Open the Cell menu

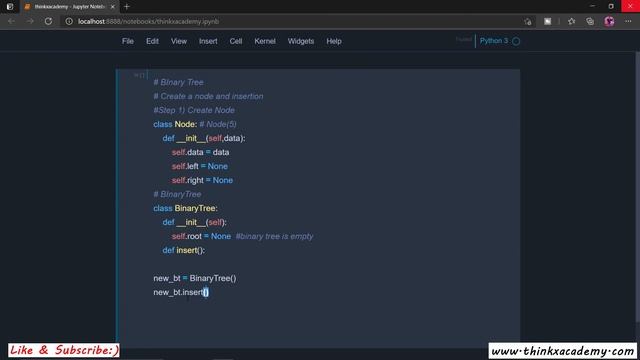[236, 41]
